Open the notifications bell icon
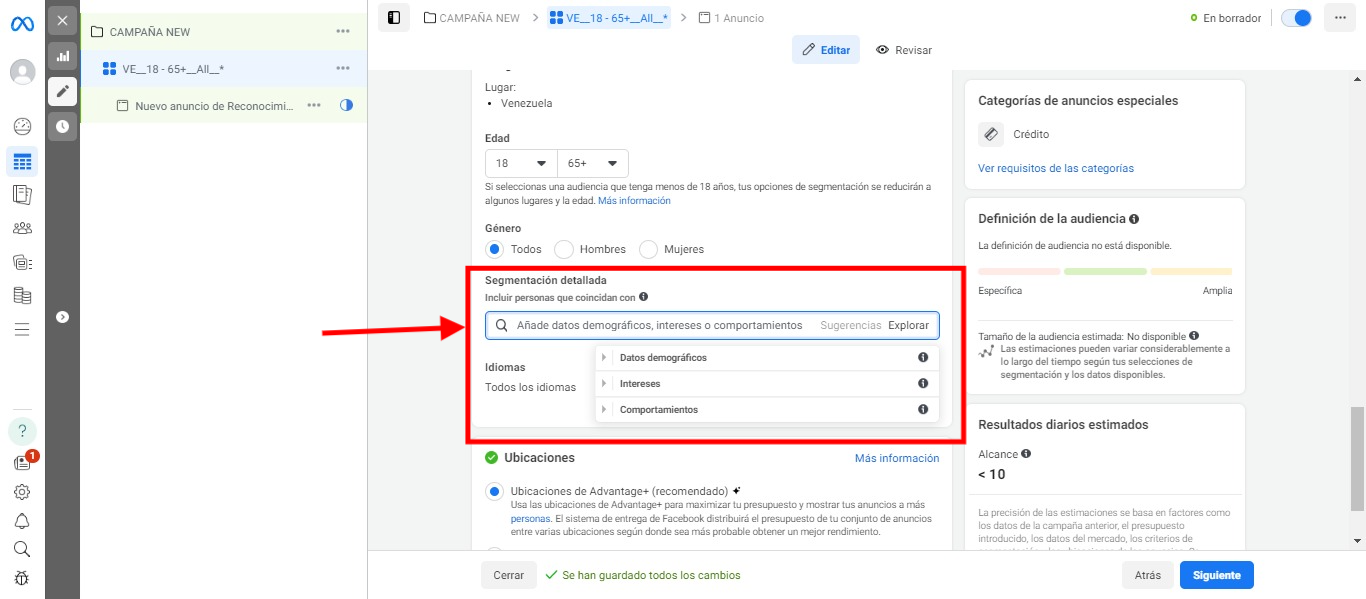1366x599 pixels. [x=22, y=521]
